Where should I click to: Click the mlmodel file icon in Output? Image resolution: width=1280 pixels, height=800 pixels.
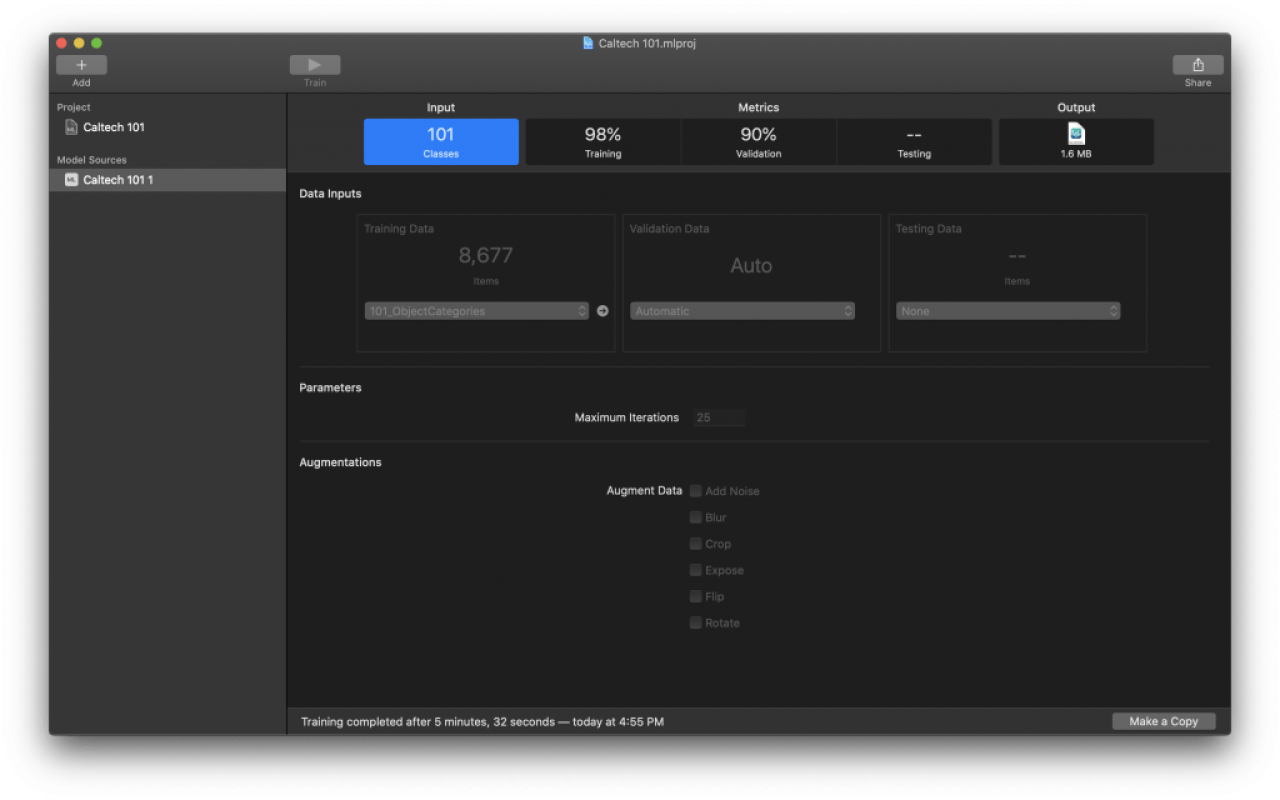coord(1076,134)
